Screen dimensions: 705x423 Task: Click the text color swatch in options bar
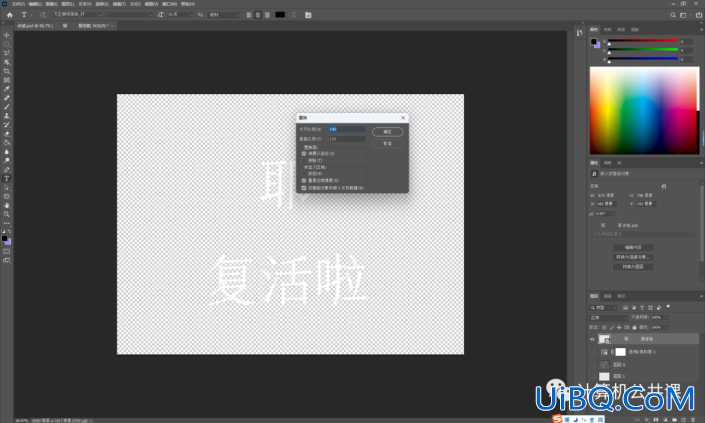(x=280, y=15)
